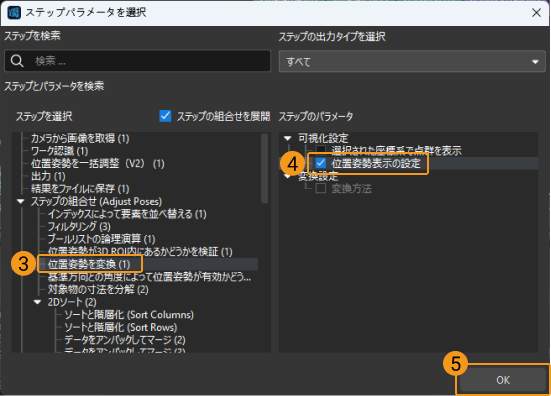Click the step list vertical scrollbar
Image resolution: width=551 pixels, height=396 pixels.
[265, 168]
